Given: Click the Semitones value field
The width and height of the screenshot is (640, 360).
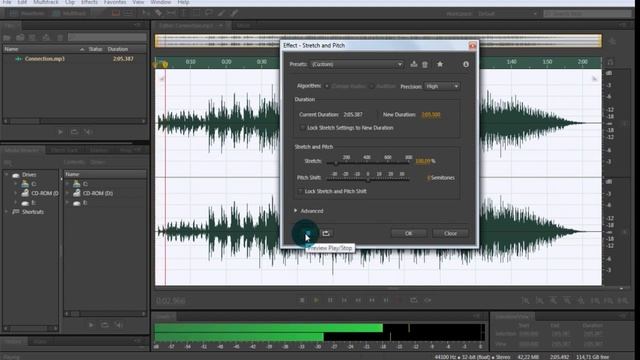Looking at the screenshot, I should point(429,178).
